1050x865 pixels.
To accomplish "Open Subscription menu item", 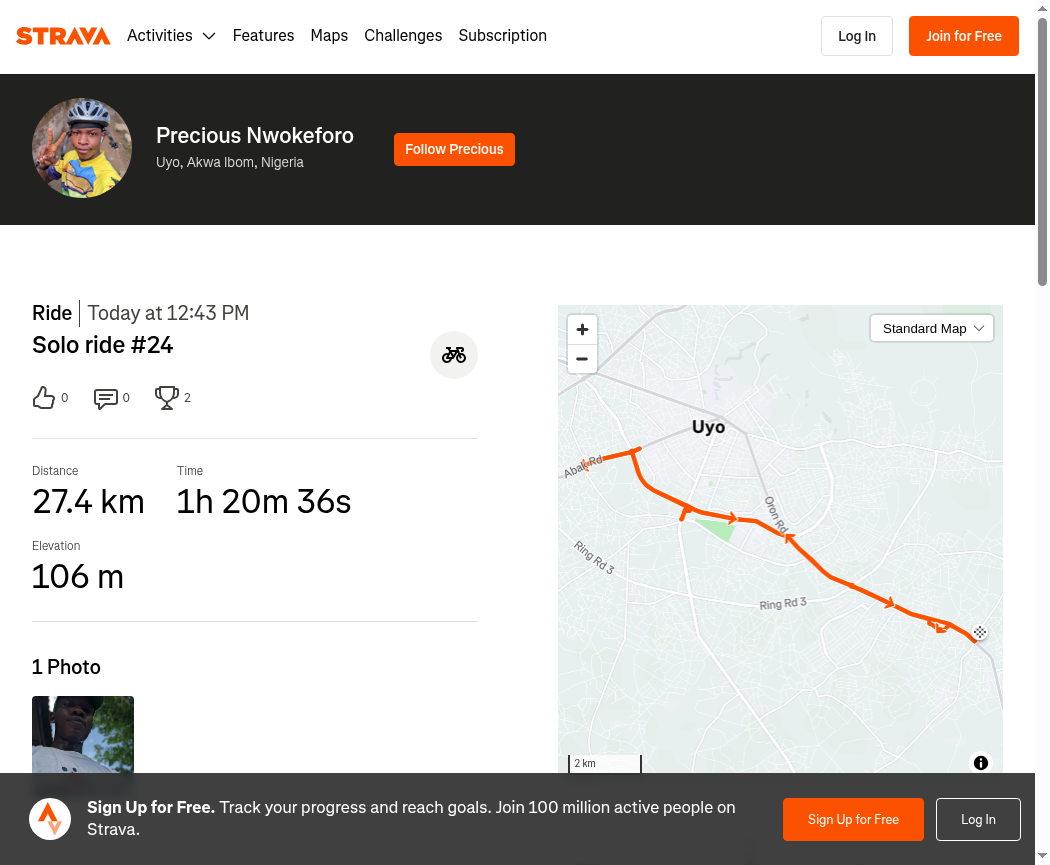I will click(x=502, y=35).
